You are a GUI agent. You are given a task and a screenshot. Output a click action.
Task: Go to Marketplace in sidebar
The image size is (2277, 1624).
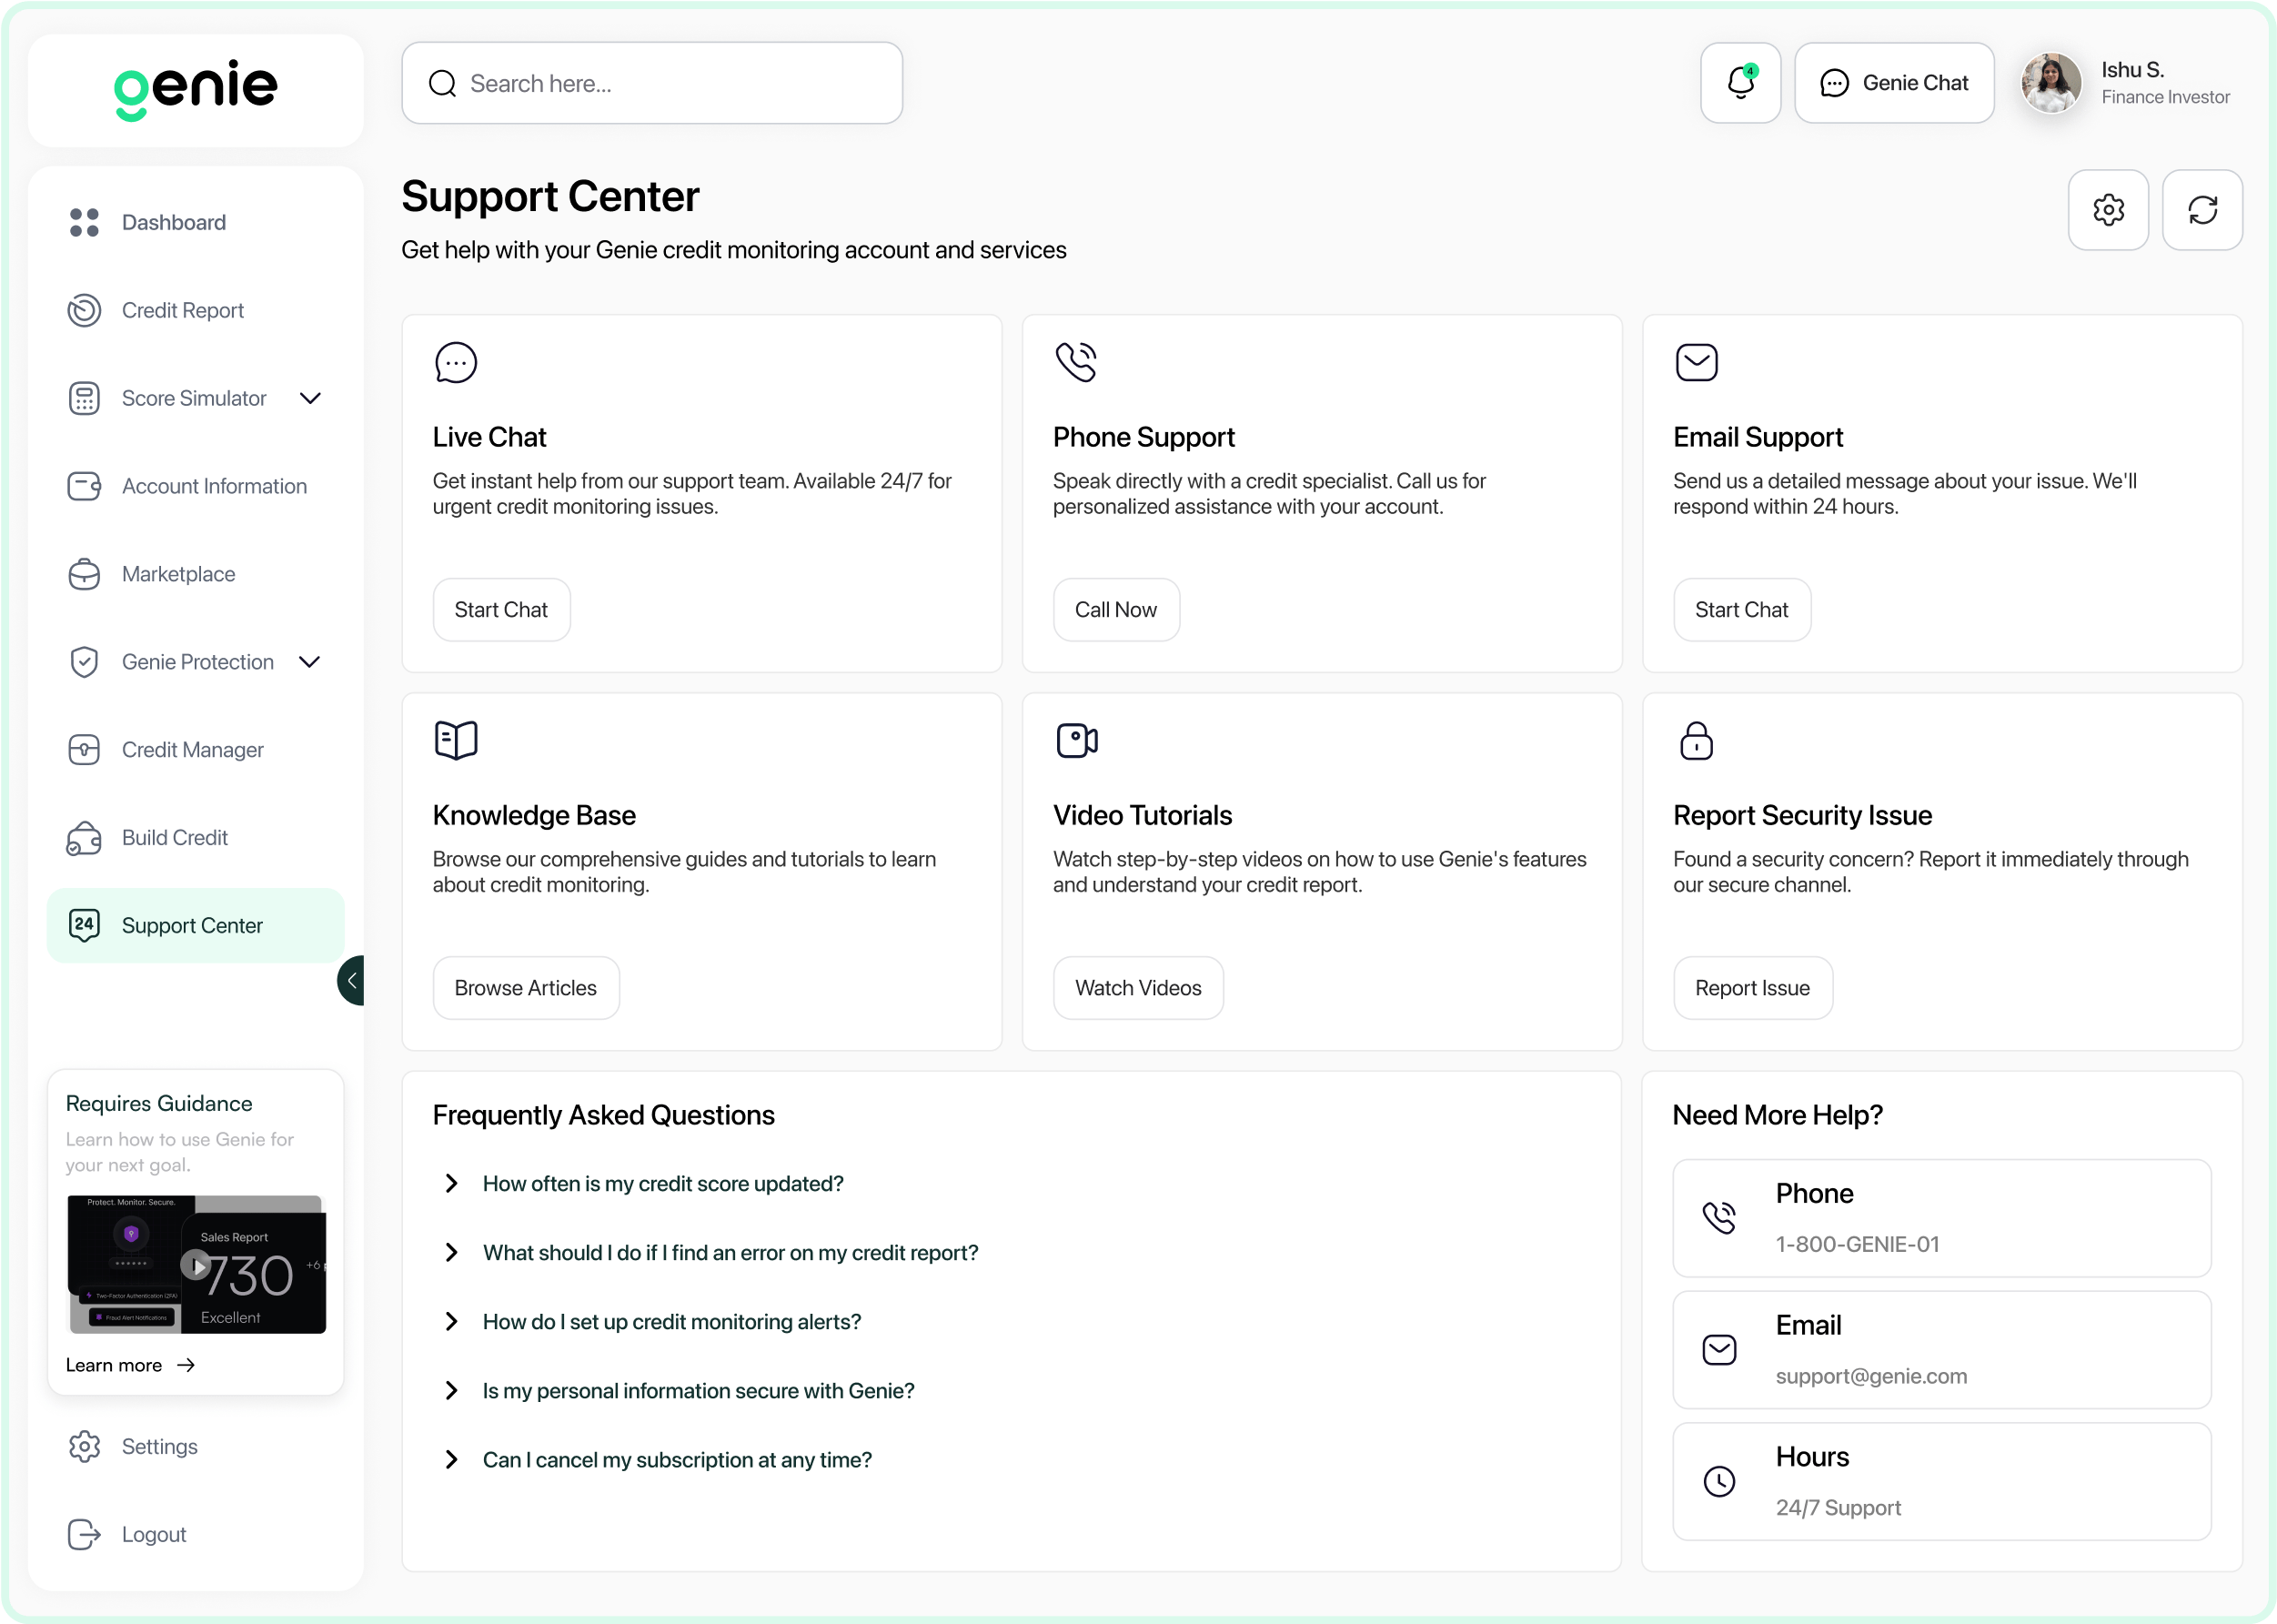tap(178, 574)
